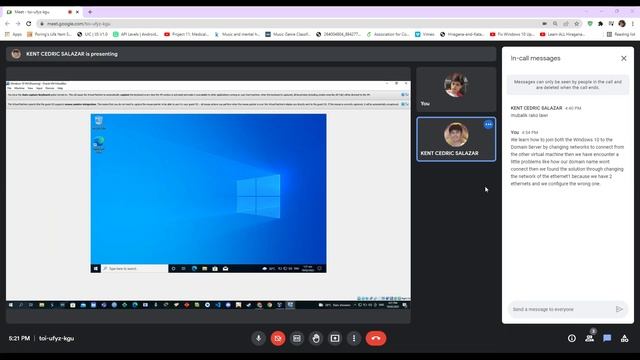This screenshot has height=360, width=640.
Task: Click the zoom magnifier icon in address bar
Action: coord(555,24)
